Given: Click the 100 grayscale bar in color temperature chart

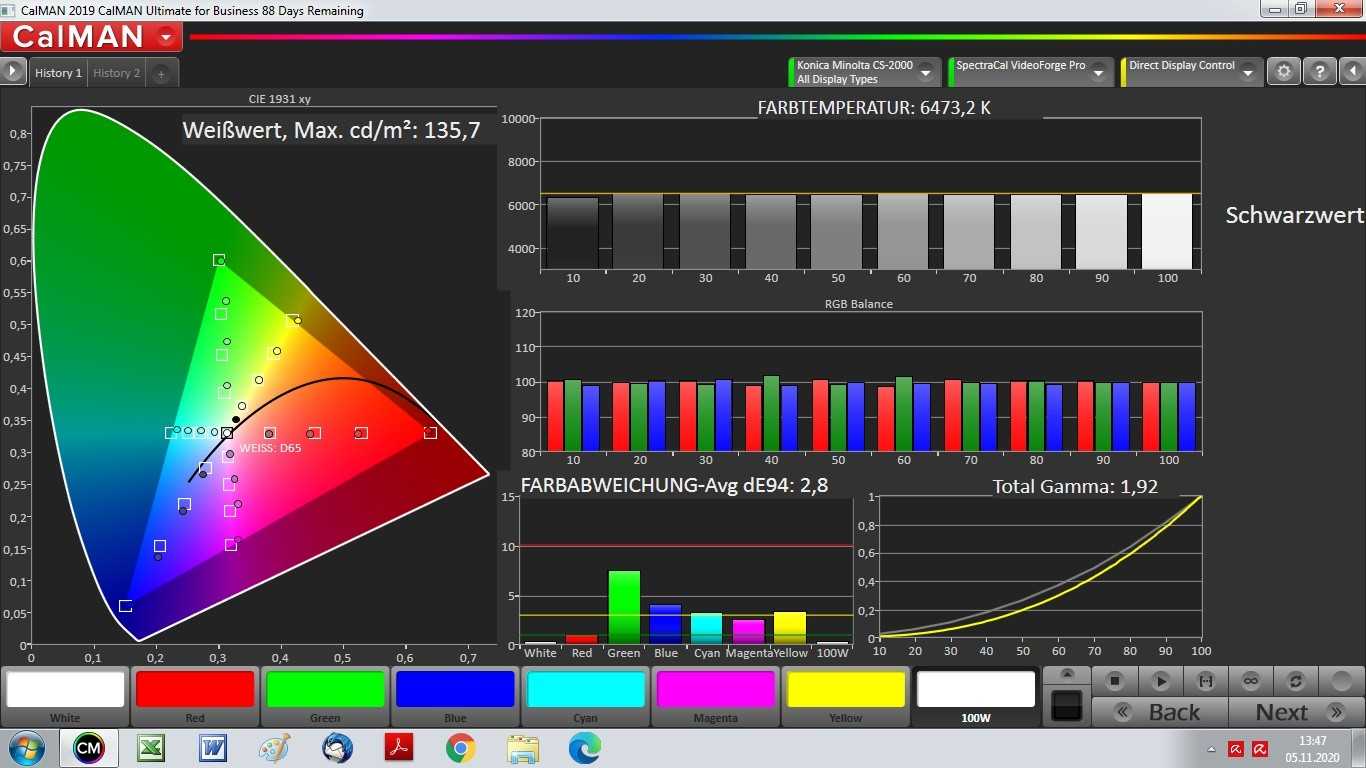Looking at the screenshot, I should [1167, 231].
